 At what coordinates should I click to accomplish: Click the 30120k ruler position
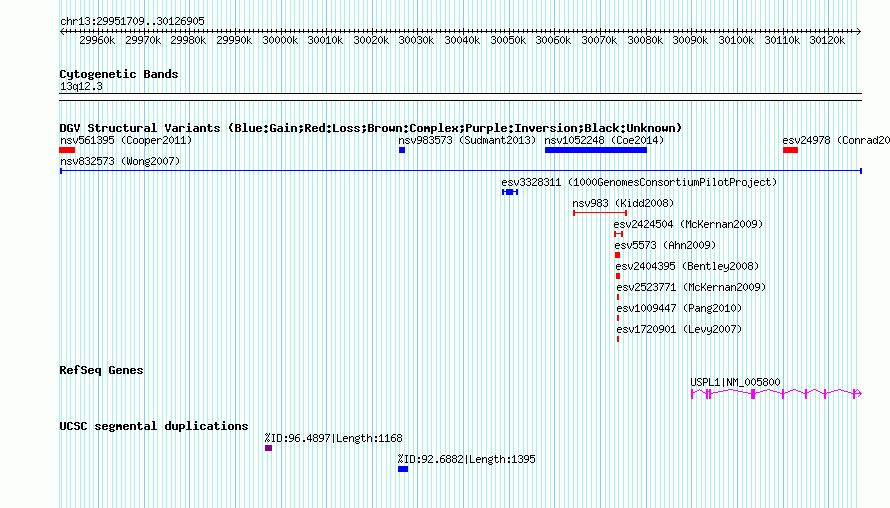[828, 40]
